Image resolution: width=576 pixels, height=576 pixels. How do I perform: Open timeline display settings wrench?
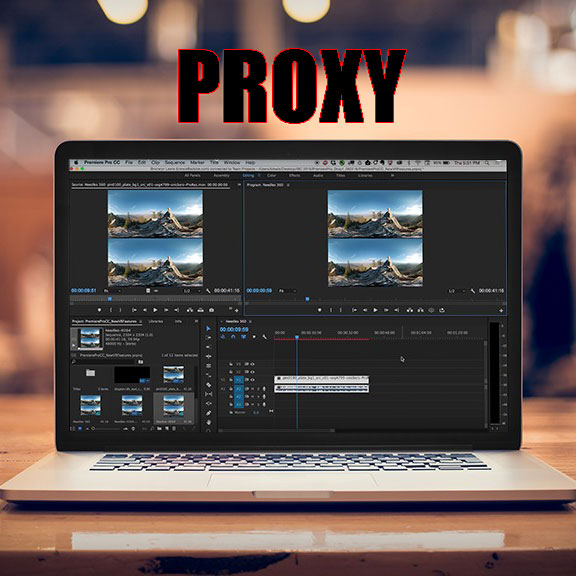[x=264, y=336]
